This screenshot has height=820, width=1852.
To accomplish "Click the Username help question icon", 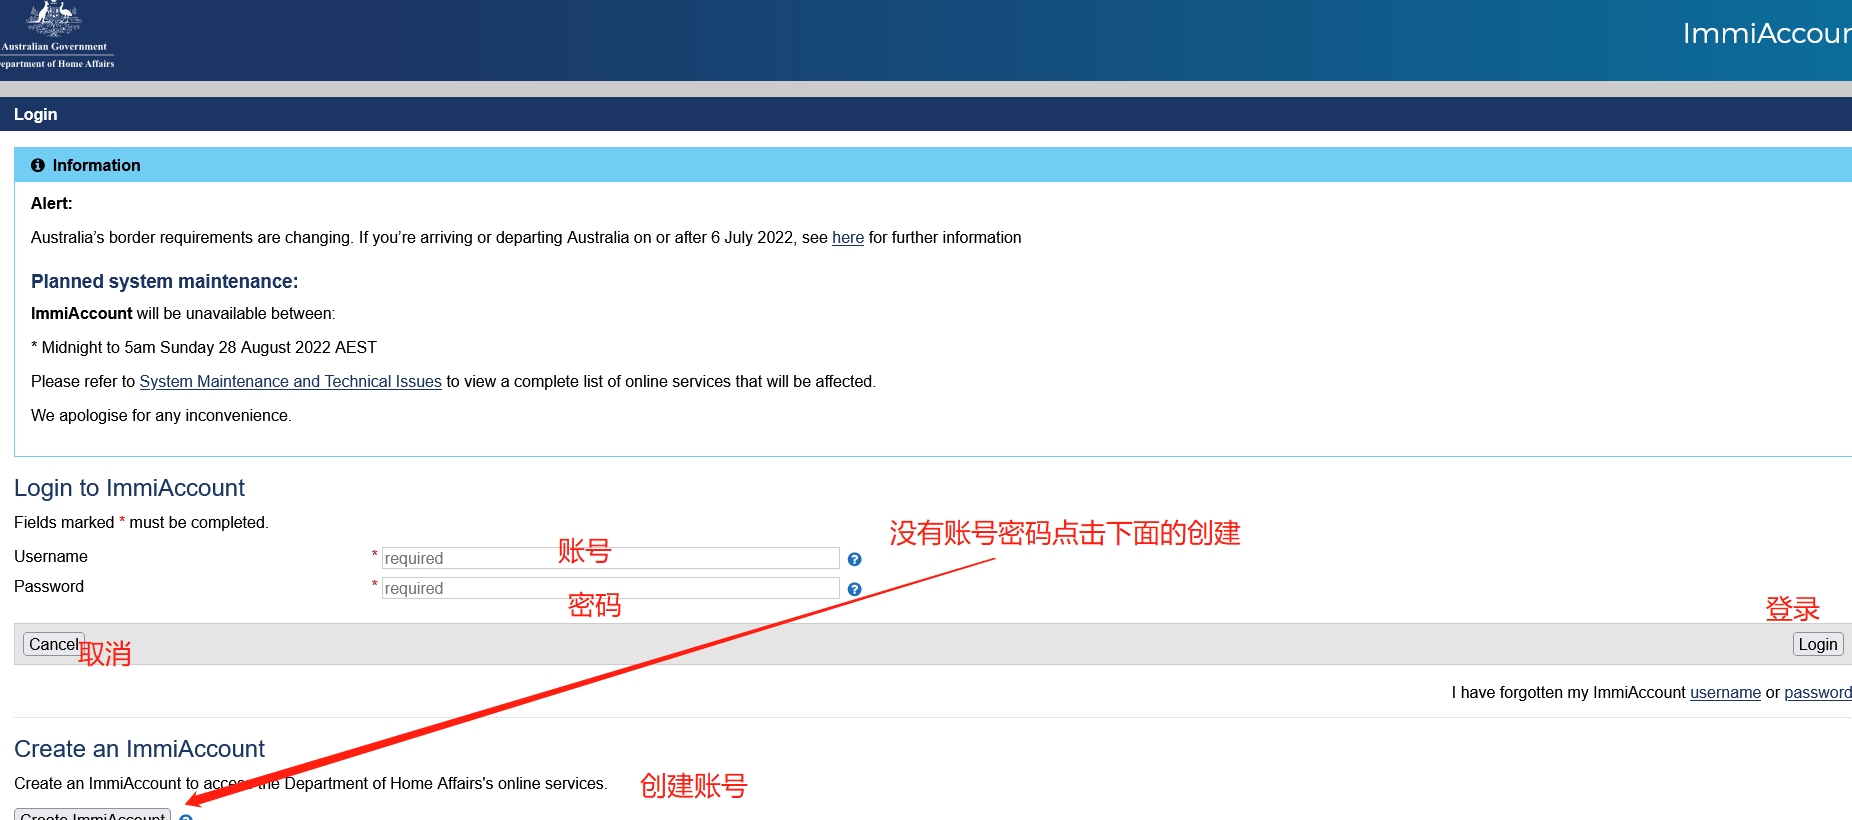I will click(x=854, y=559).
